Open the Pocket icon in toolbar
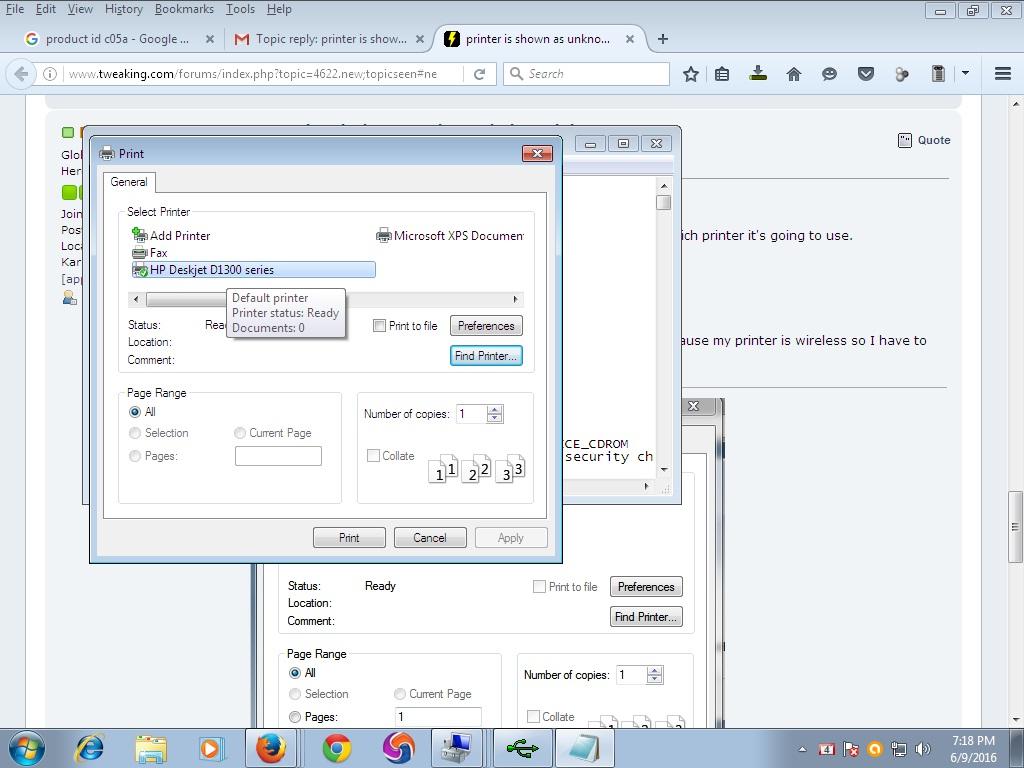 [865, 74]
